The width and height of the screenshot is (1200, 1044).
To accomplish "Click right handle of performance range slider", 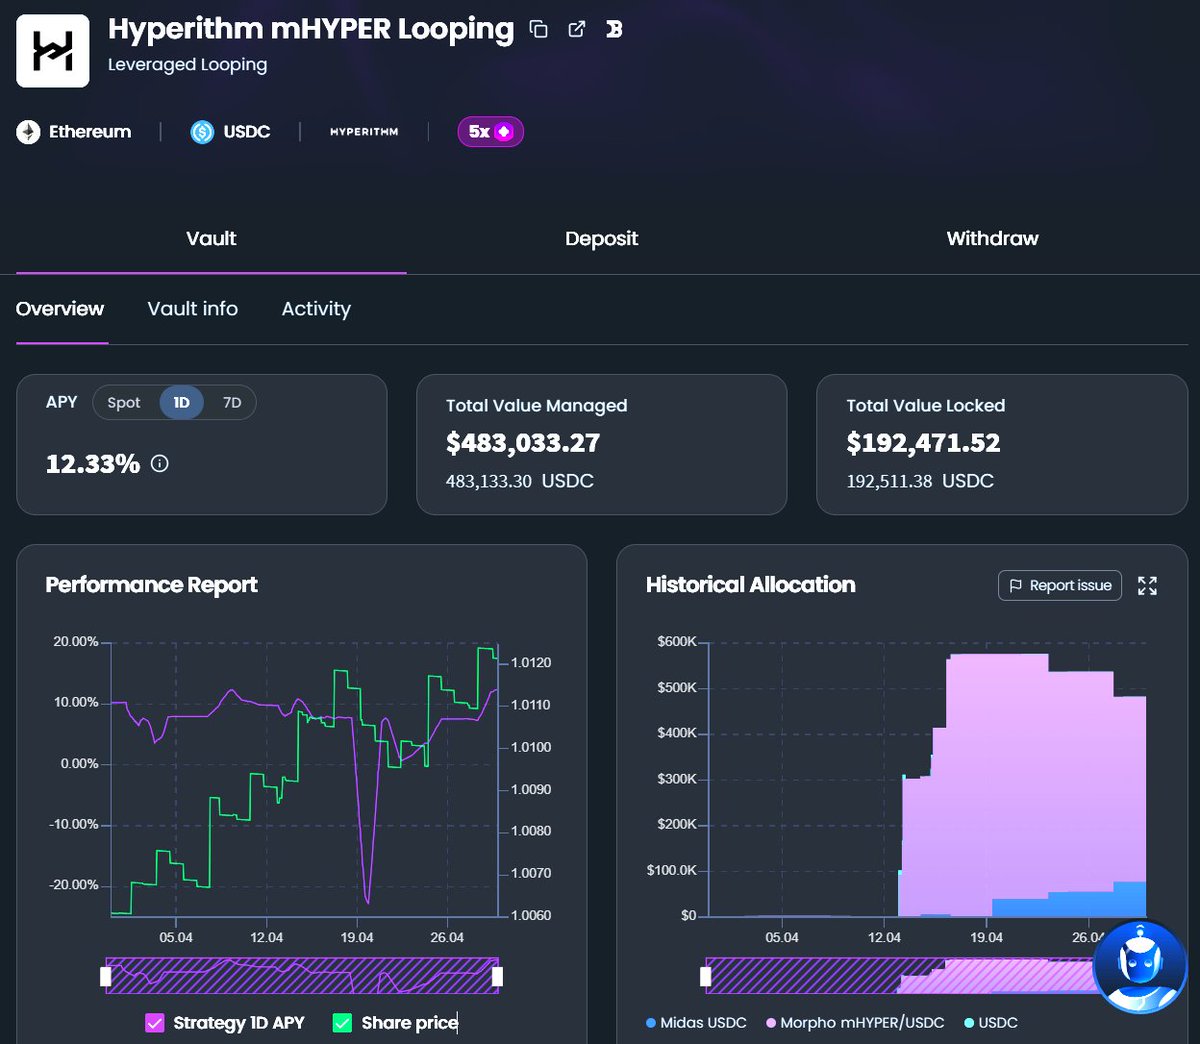I will (x=498, y=976).
